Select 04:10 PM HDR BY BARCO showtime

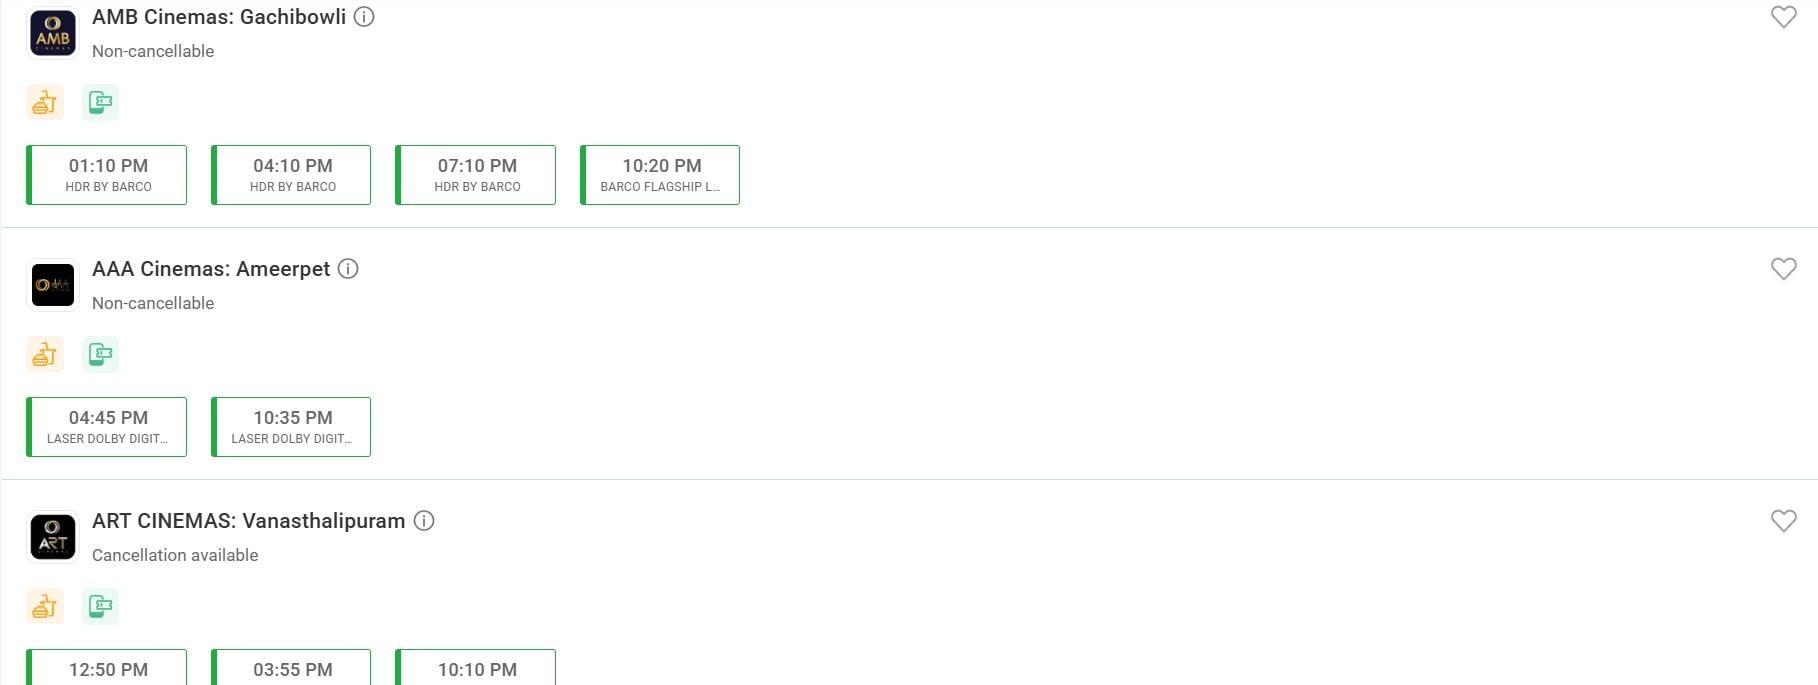point(291,175)
